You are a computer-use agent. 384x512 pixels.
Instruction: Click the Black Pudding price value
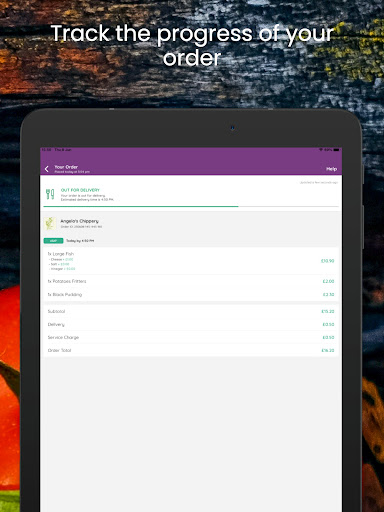(328, 294)
